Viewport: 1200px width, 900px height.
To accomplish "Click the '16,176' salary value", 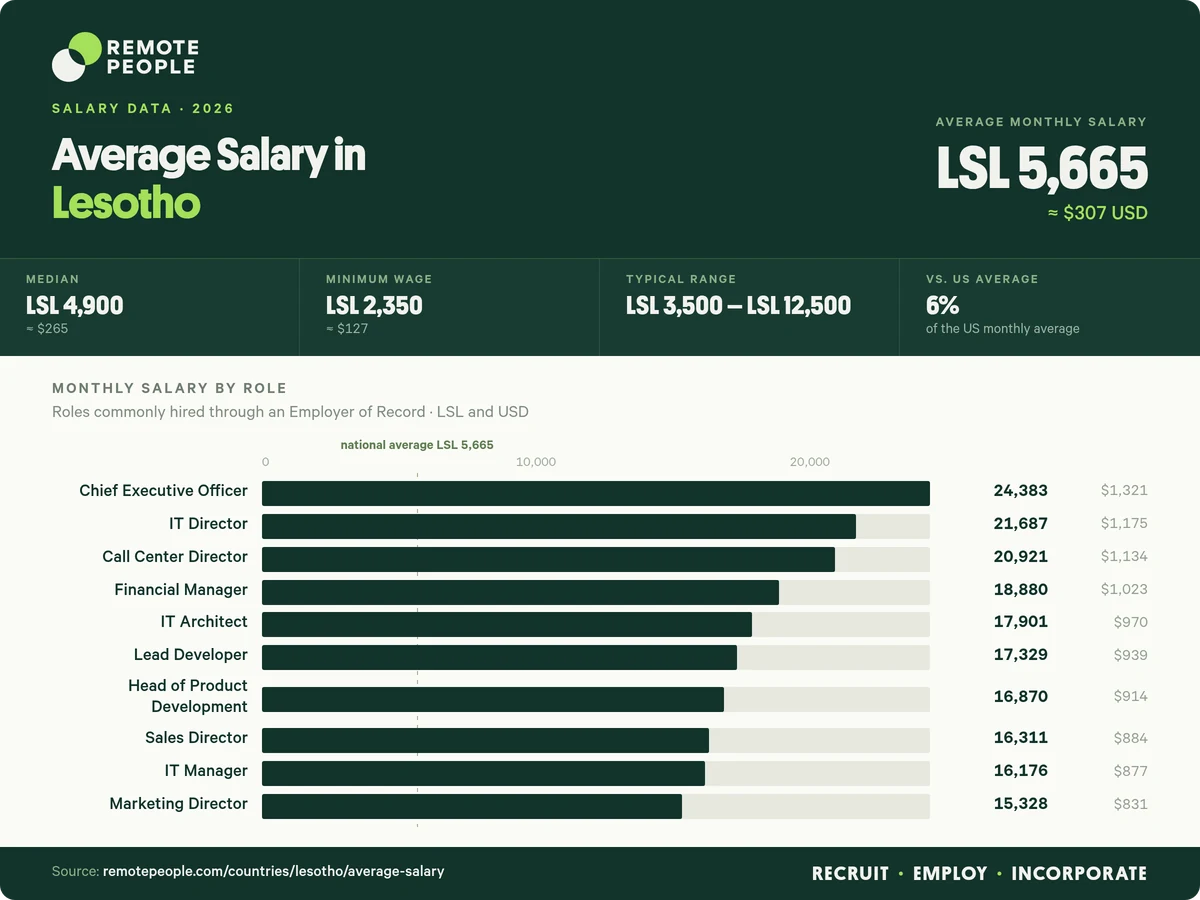I will click(x=1021, y=771).
